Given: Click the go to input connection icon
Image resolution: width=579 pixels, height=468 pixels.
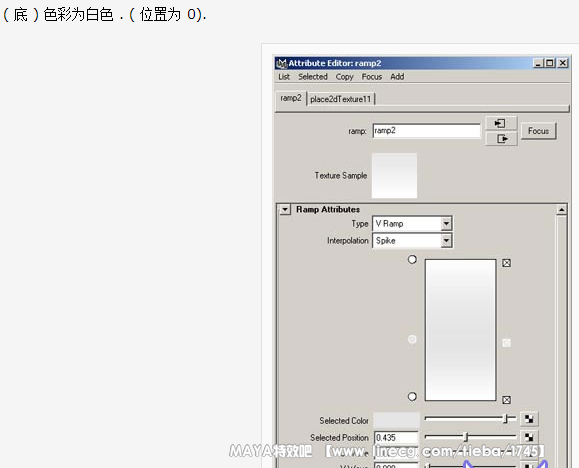Looking at the screenshot, I should click(501, 123).
